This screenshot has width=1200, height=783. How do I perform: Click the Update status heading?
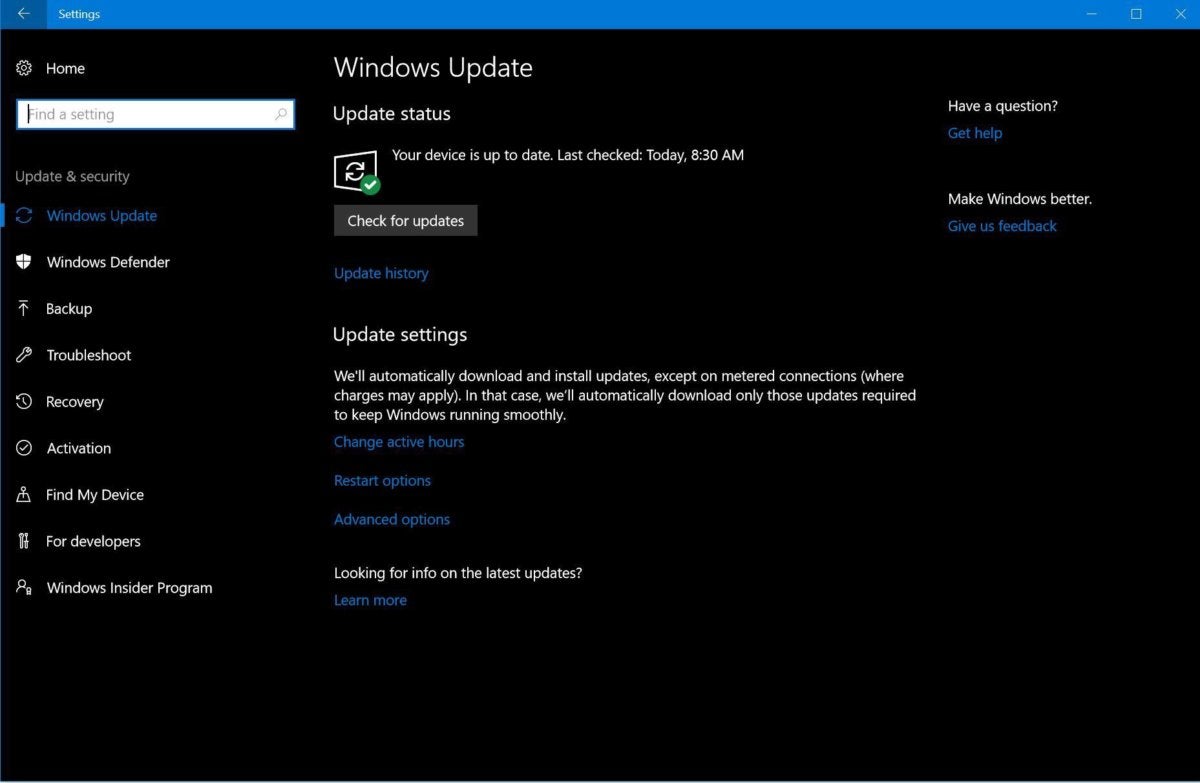coord(392,114)
